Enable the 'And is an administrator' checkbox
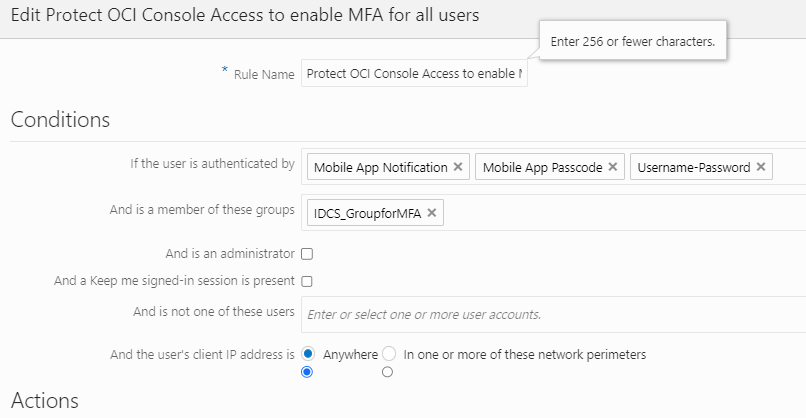806x418 pixels. (x=307, y=254)
